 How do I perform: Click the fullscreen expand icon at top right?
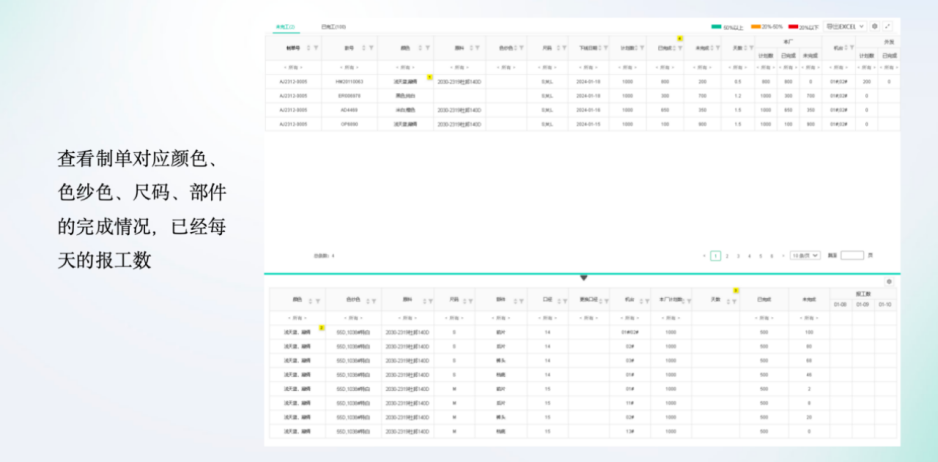coord(888,26)
